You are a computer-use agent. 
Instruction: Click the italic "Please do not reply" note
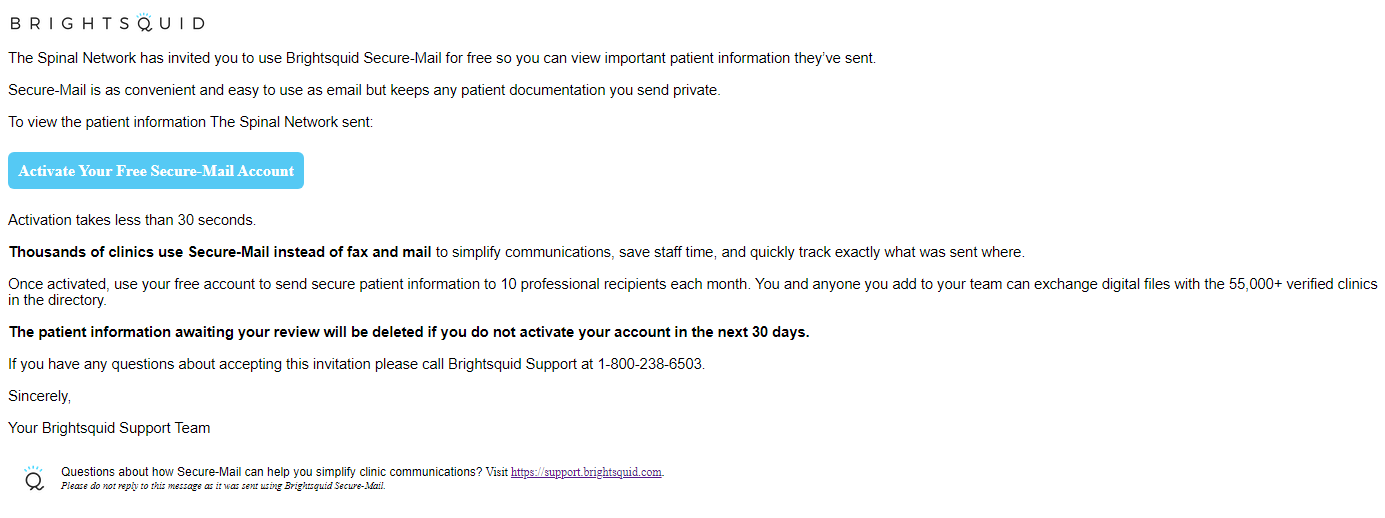pyautogui.click(x=223, y=486)
